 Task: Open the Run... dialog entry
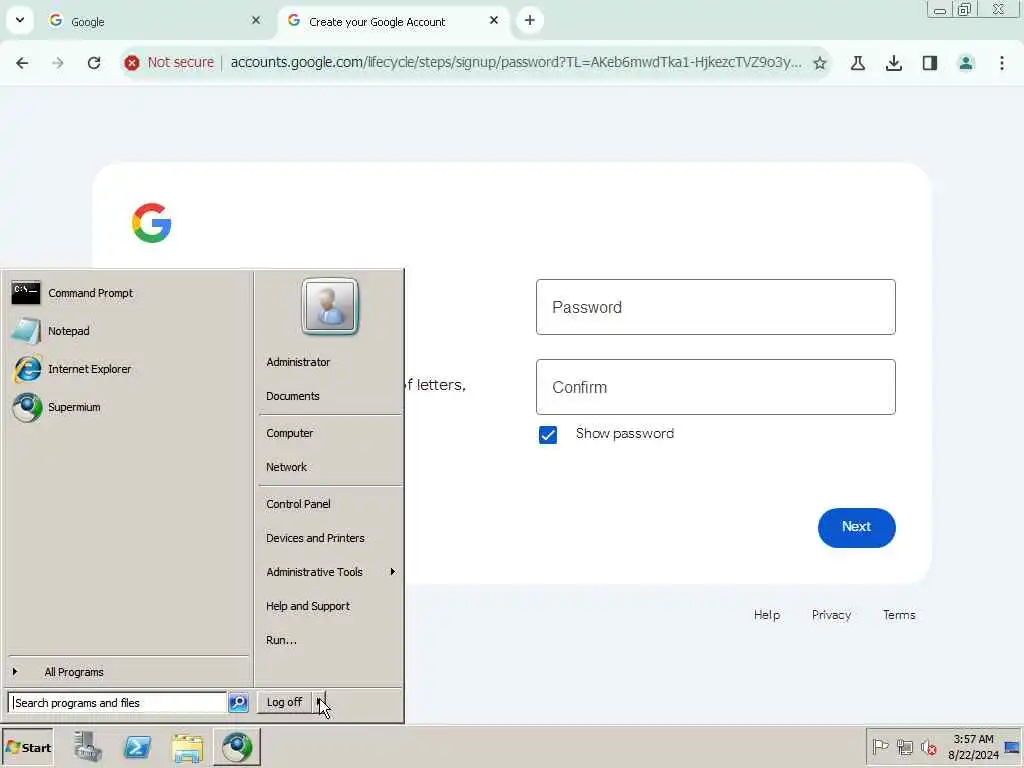click(330, 640)
